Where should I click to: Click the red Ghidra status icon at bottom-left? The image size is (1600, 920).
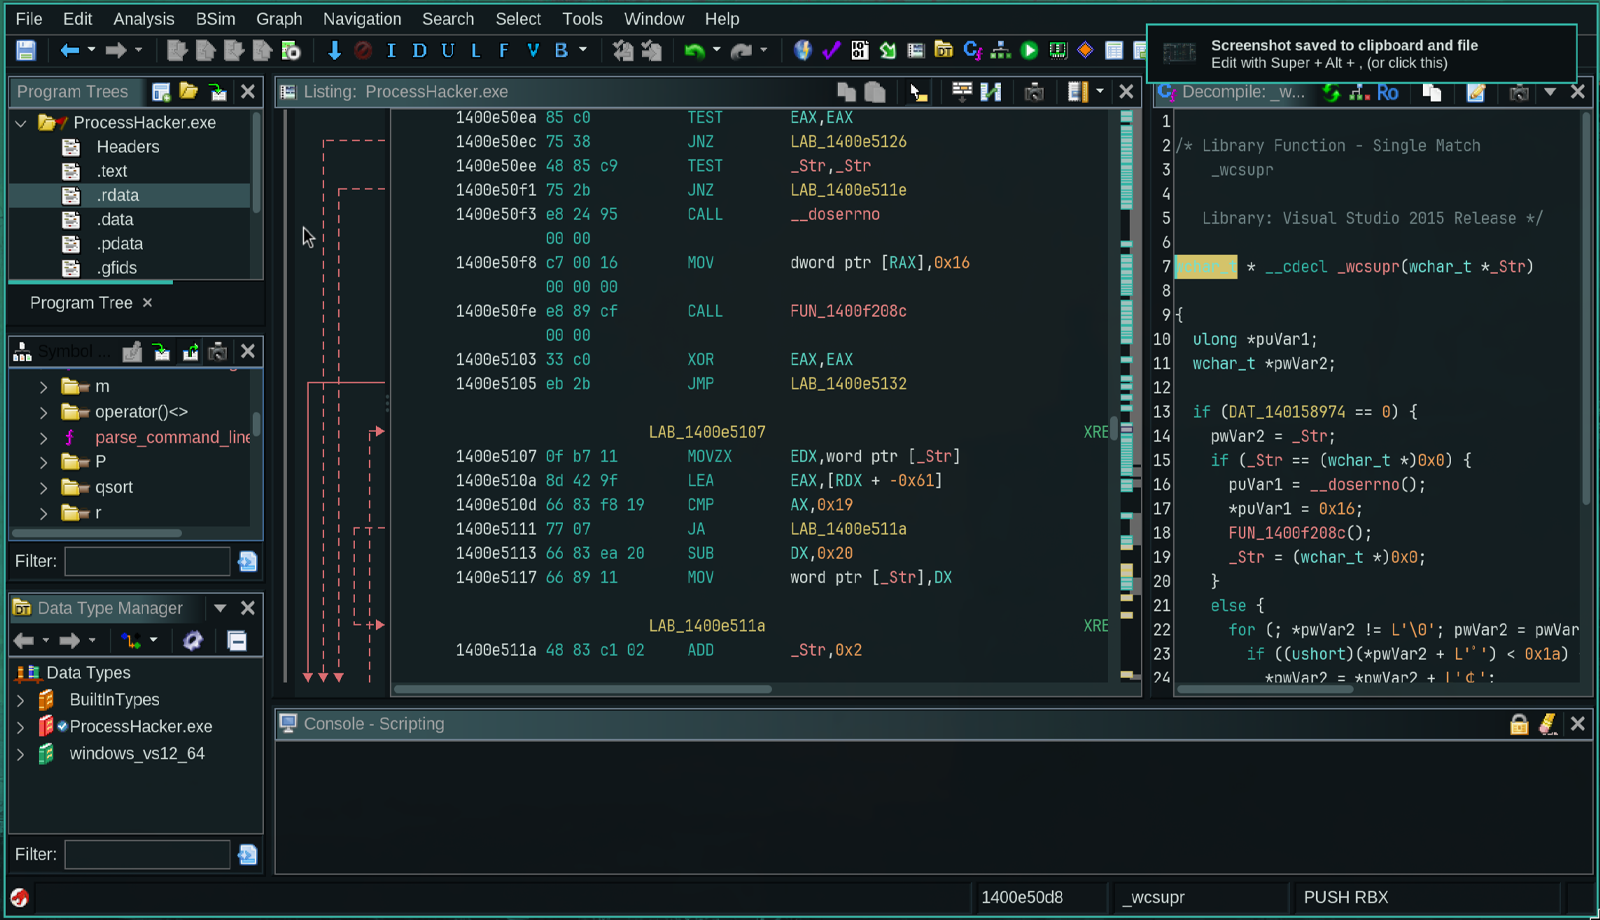(19, 898)
